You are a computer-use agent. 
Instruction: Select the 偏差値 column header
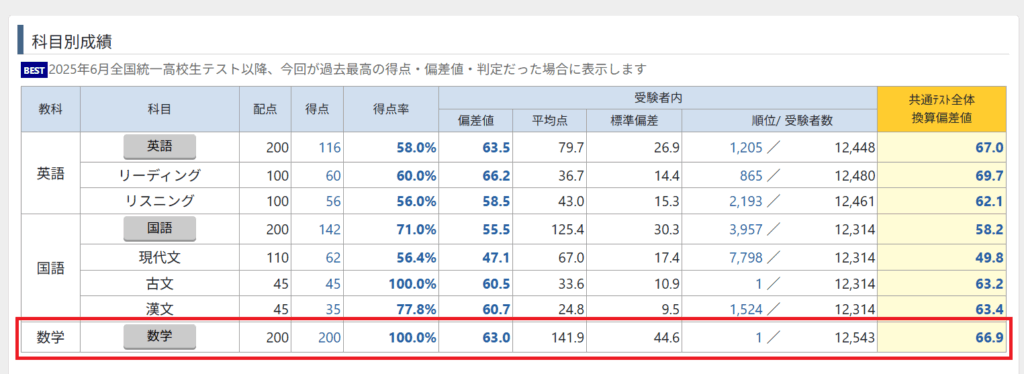click(475, 121)
